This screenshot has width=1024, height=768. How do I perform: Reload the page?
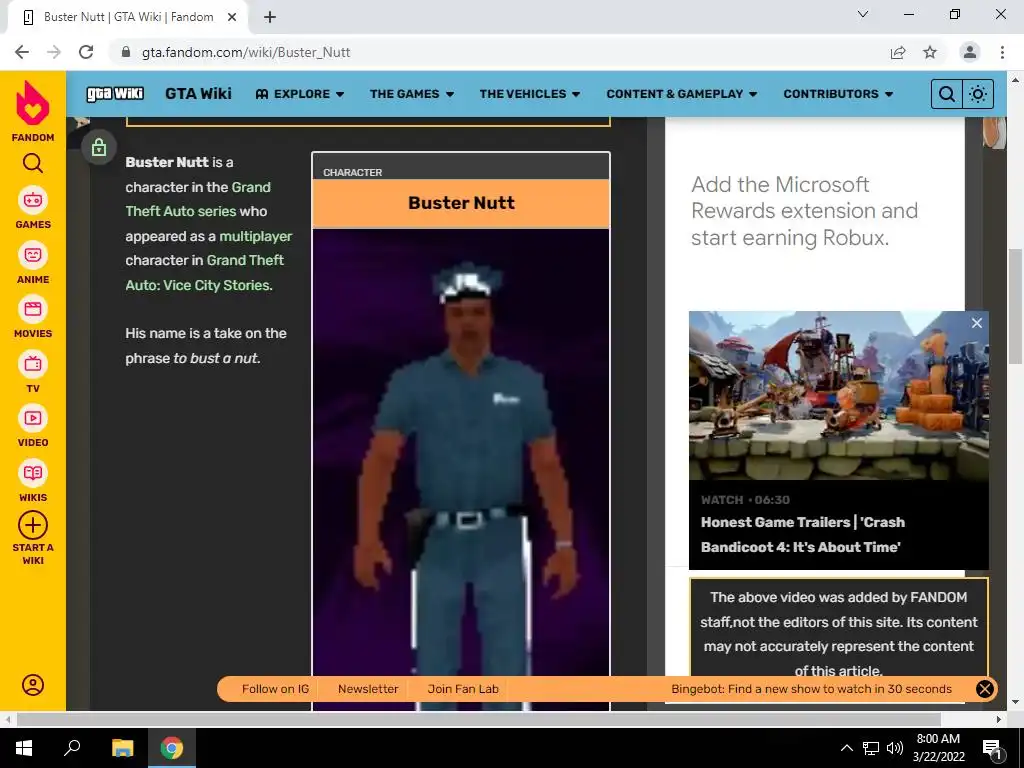tap(86, 52)
